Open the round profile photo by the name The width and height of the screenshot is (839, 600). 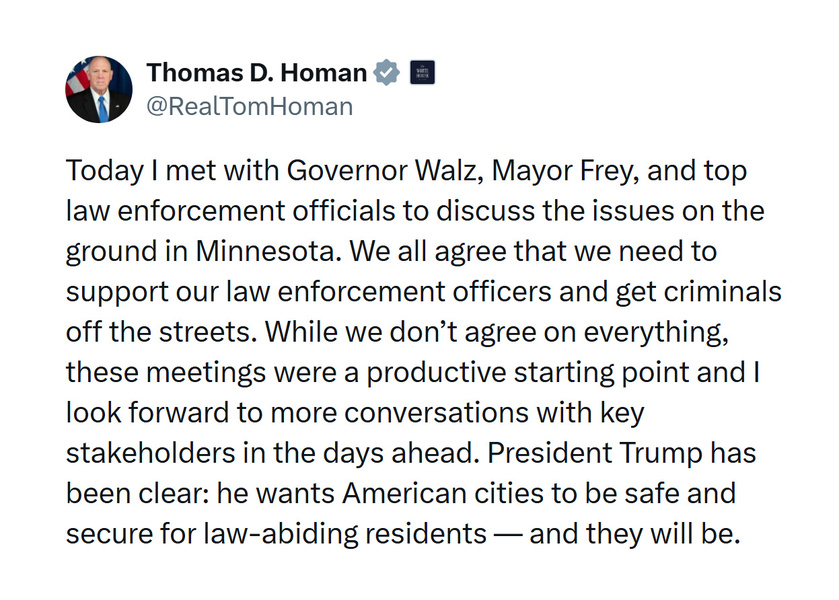coord(98,89)
